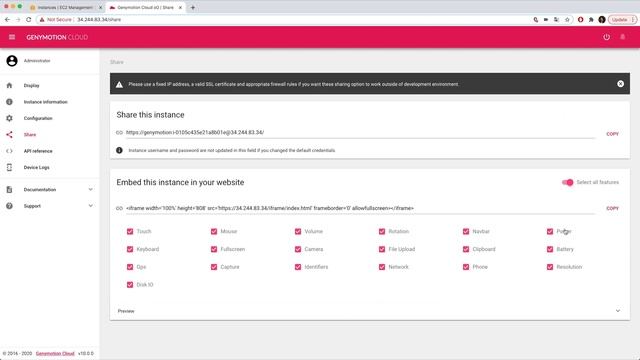640x360 pixels.
Task: Expand the Documentation sidebar section
Action: pos(91,189)
